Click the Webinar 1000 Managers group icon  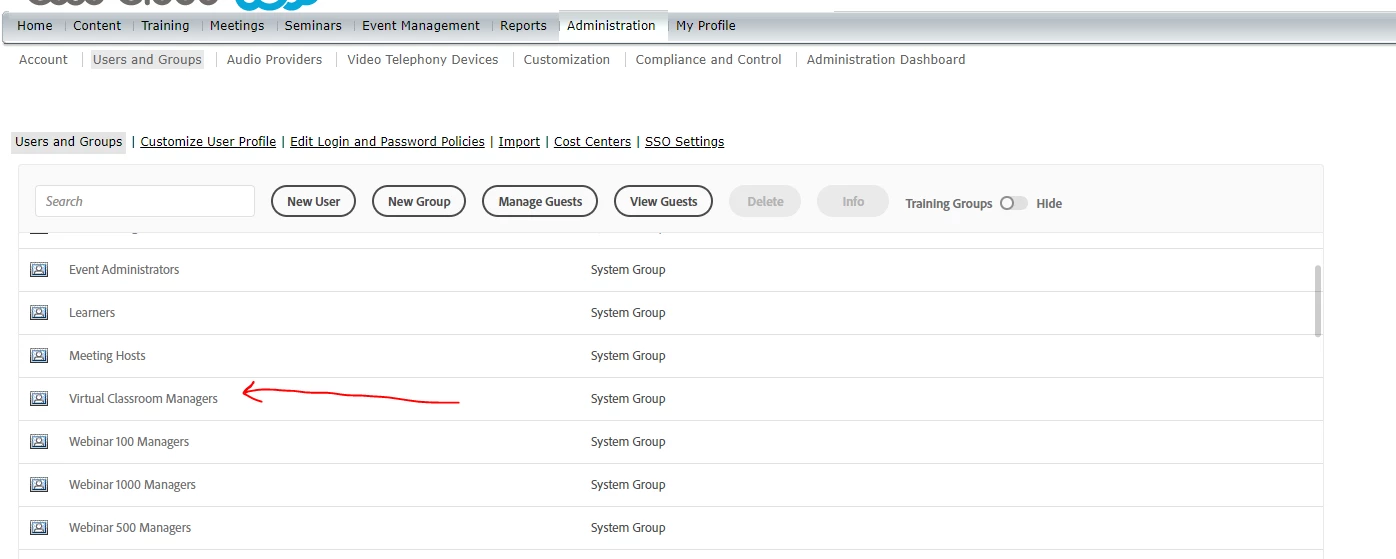pyautogui.click(x=39, y=485)
